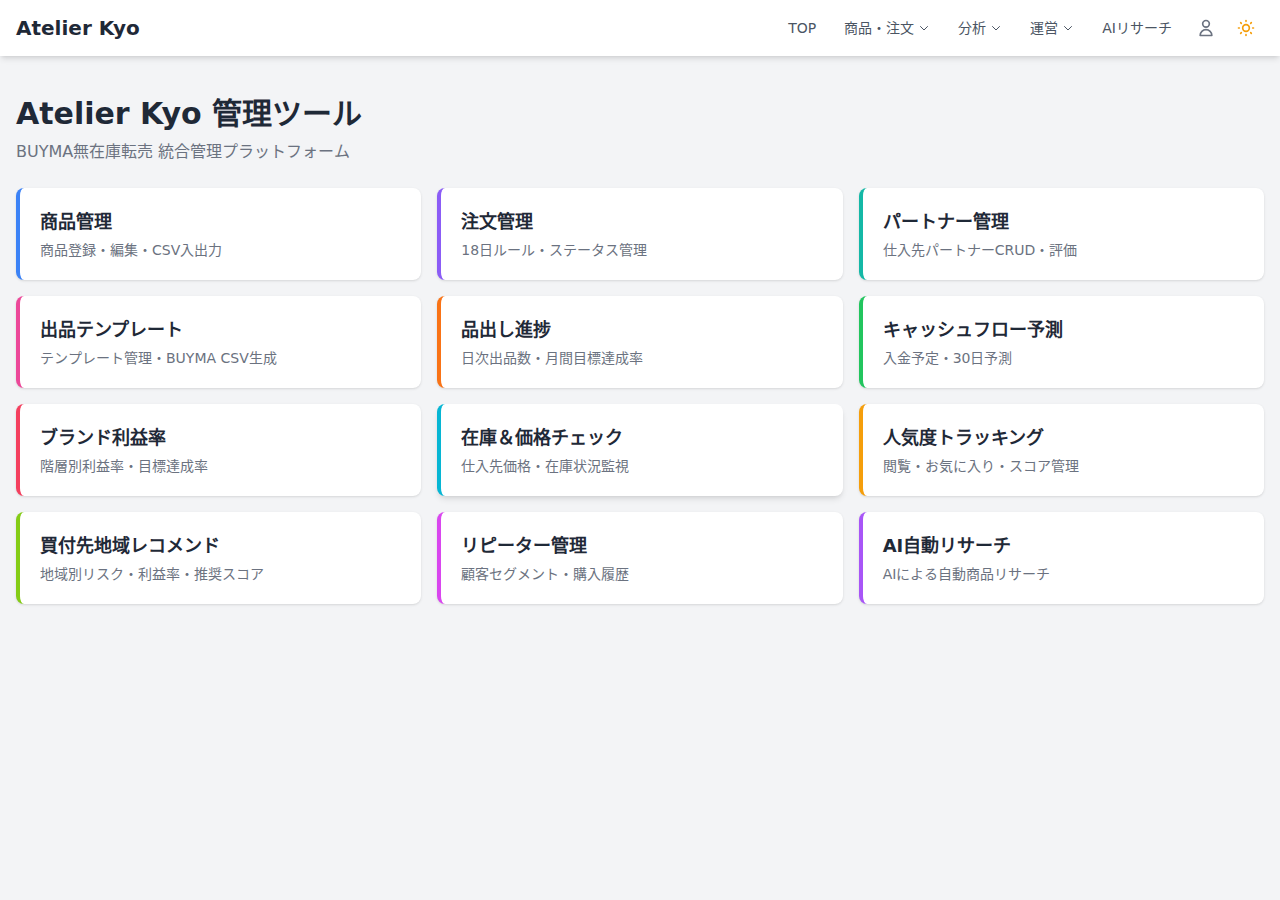
Task: Open the キャッシュフロー予測 card
Action: tap(1061, 342)
